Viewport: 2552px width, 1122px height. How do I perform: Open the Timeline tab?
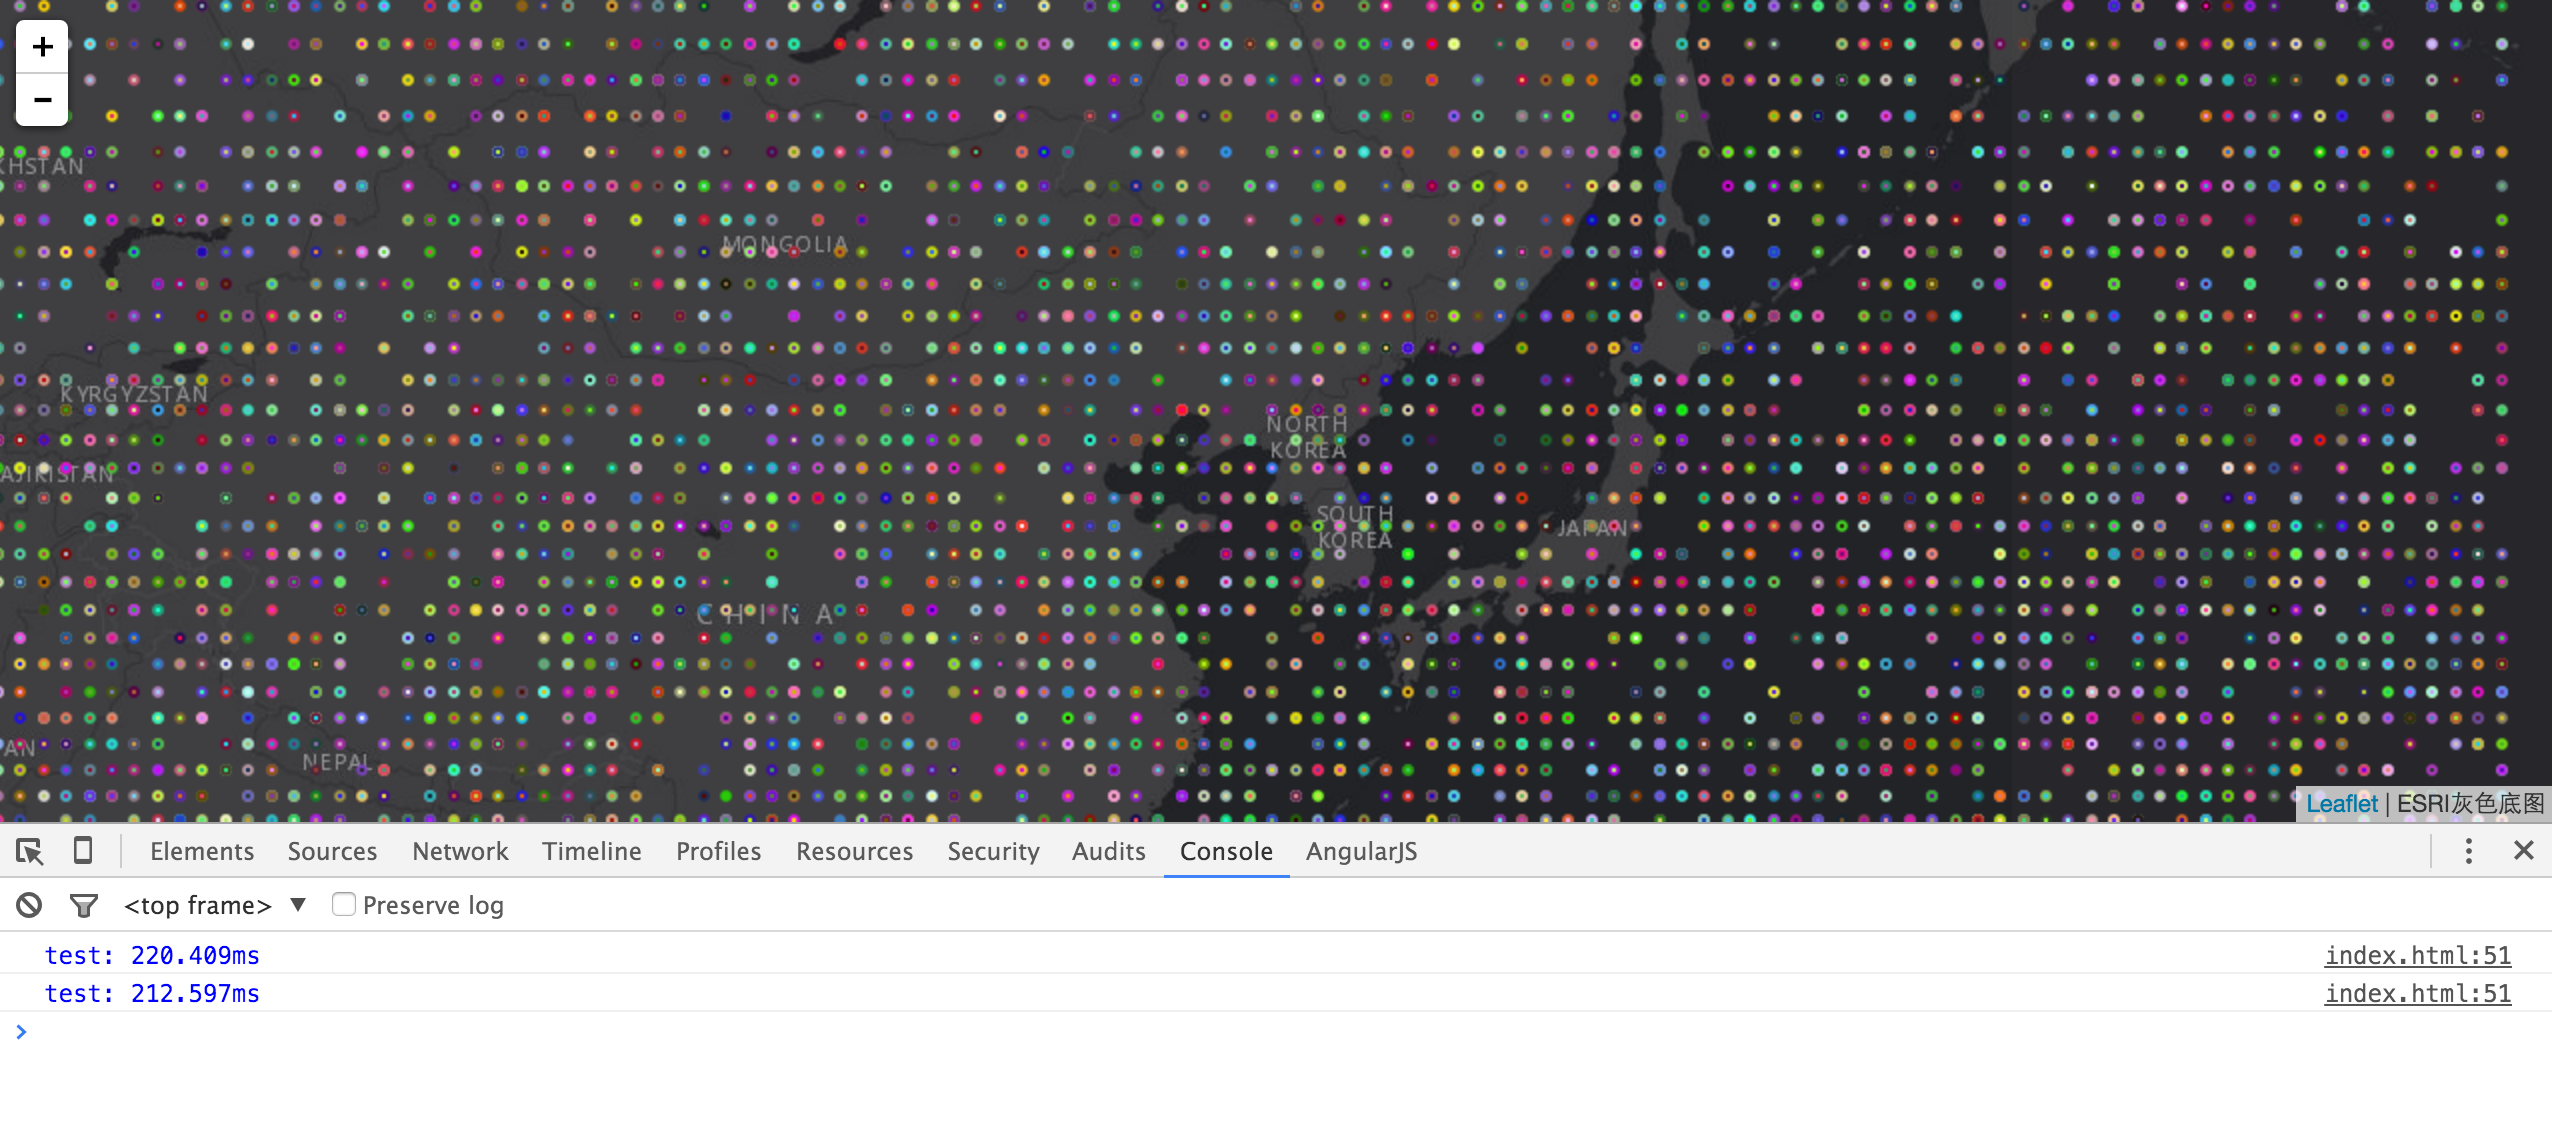591,851
